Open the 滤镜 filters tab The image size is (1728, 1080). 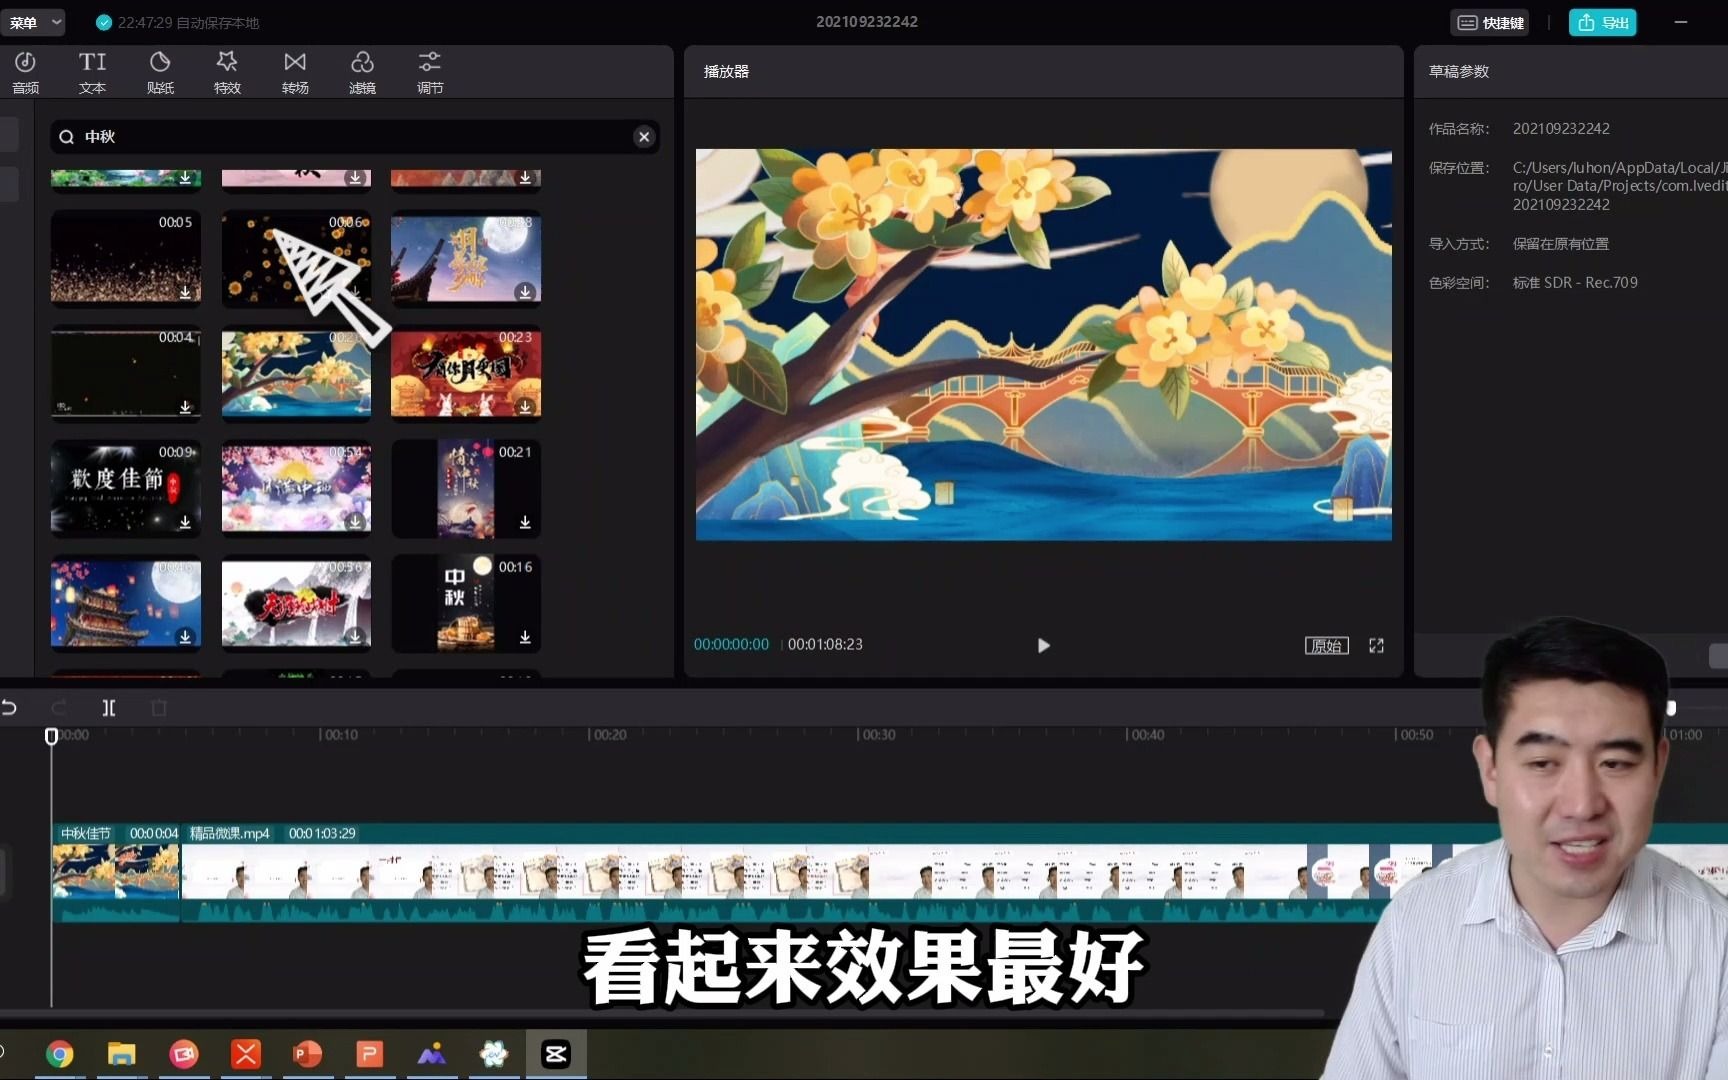(362, 72)
